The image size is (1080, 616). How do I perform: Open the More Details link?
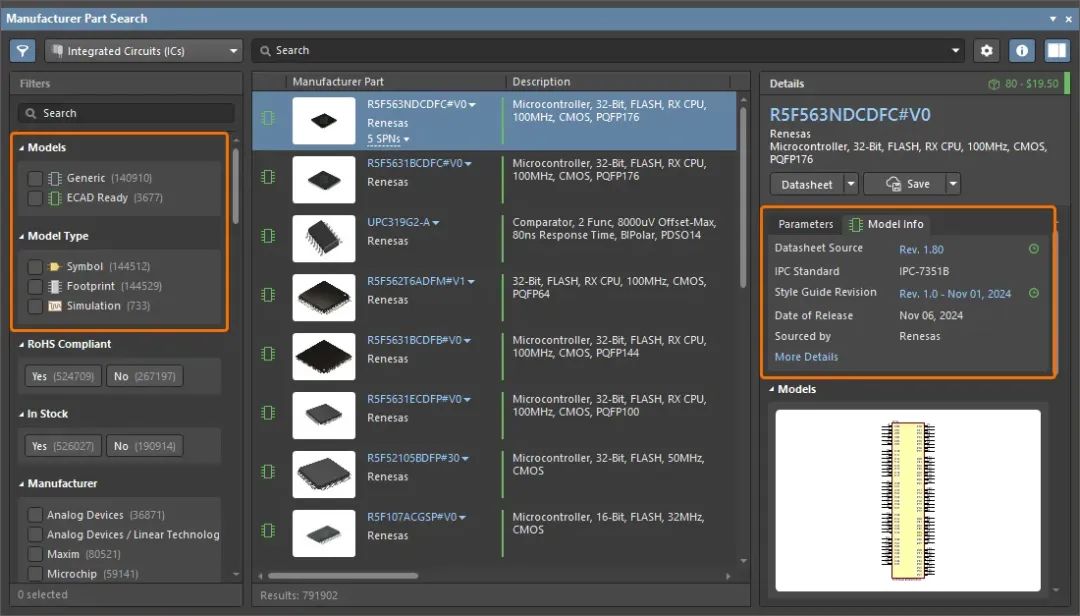(806, 357)
